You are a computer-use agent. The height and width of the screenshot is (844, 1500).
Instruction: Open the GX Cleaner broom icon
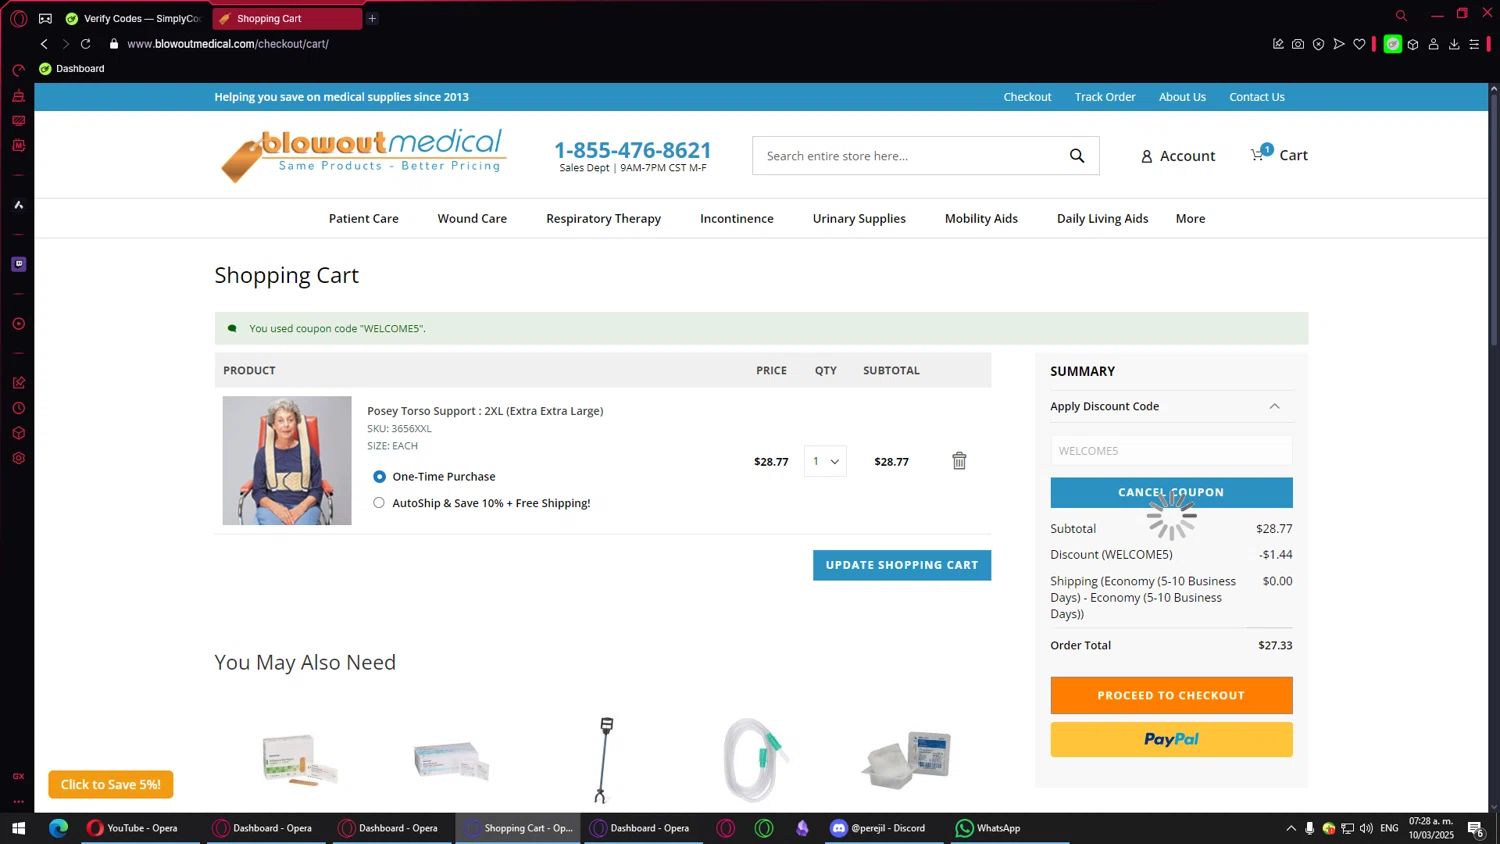(x=18, y=96)
